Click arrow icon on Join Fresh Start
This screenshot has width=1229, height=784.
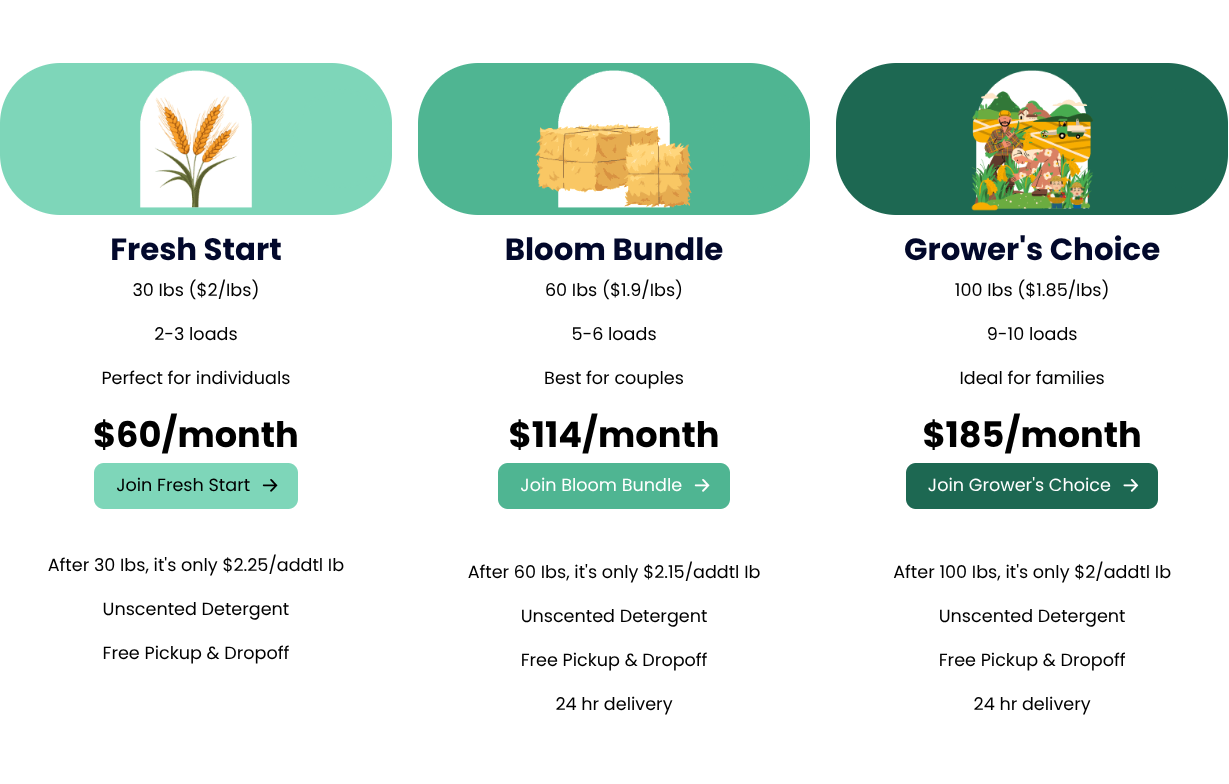[270, 485]
